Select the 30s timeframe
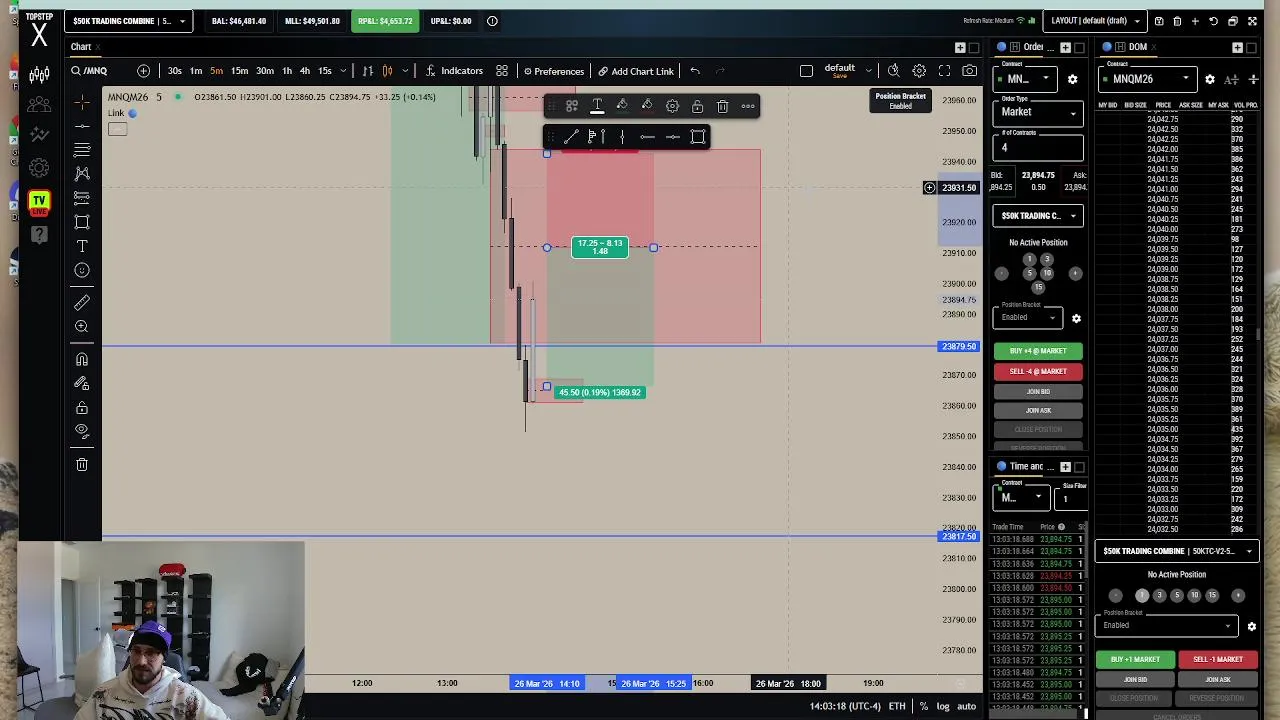1280x720 pixels. point(174,71)
